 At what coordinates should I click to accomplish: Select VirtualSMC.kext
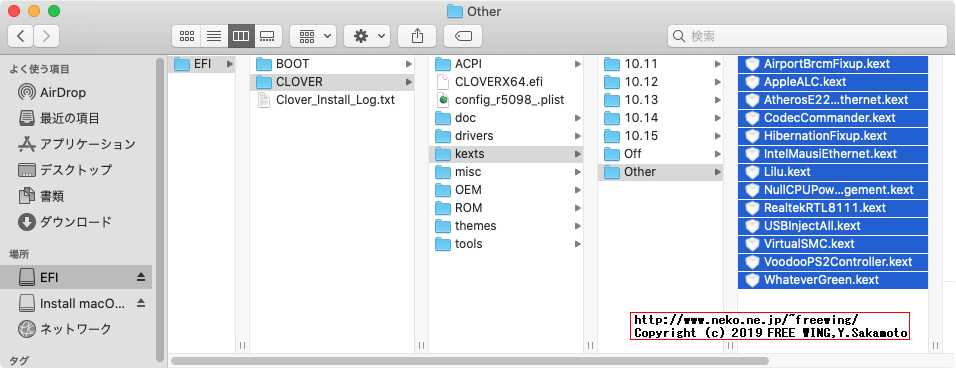click(833, 244)
